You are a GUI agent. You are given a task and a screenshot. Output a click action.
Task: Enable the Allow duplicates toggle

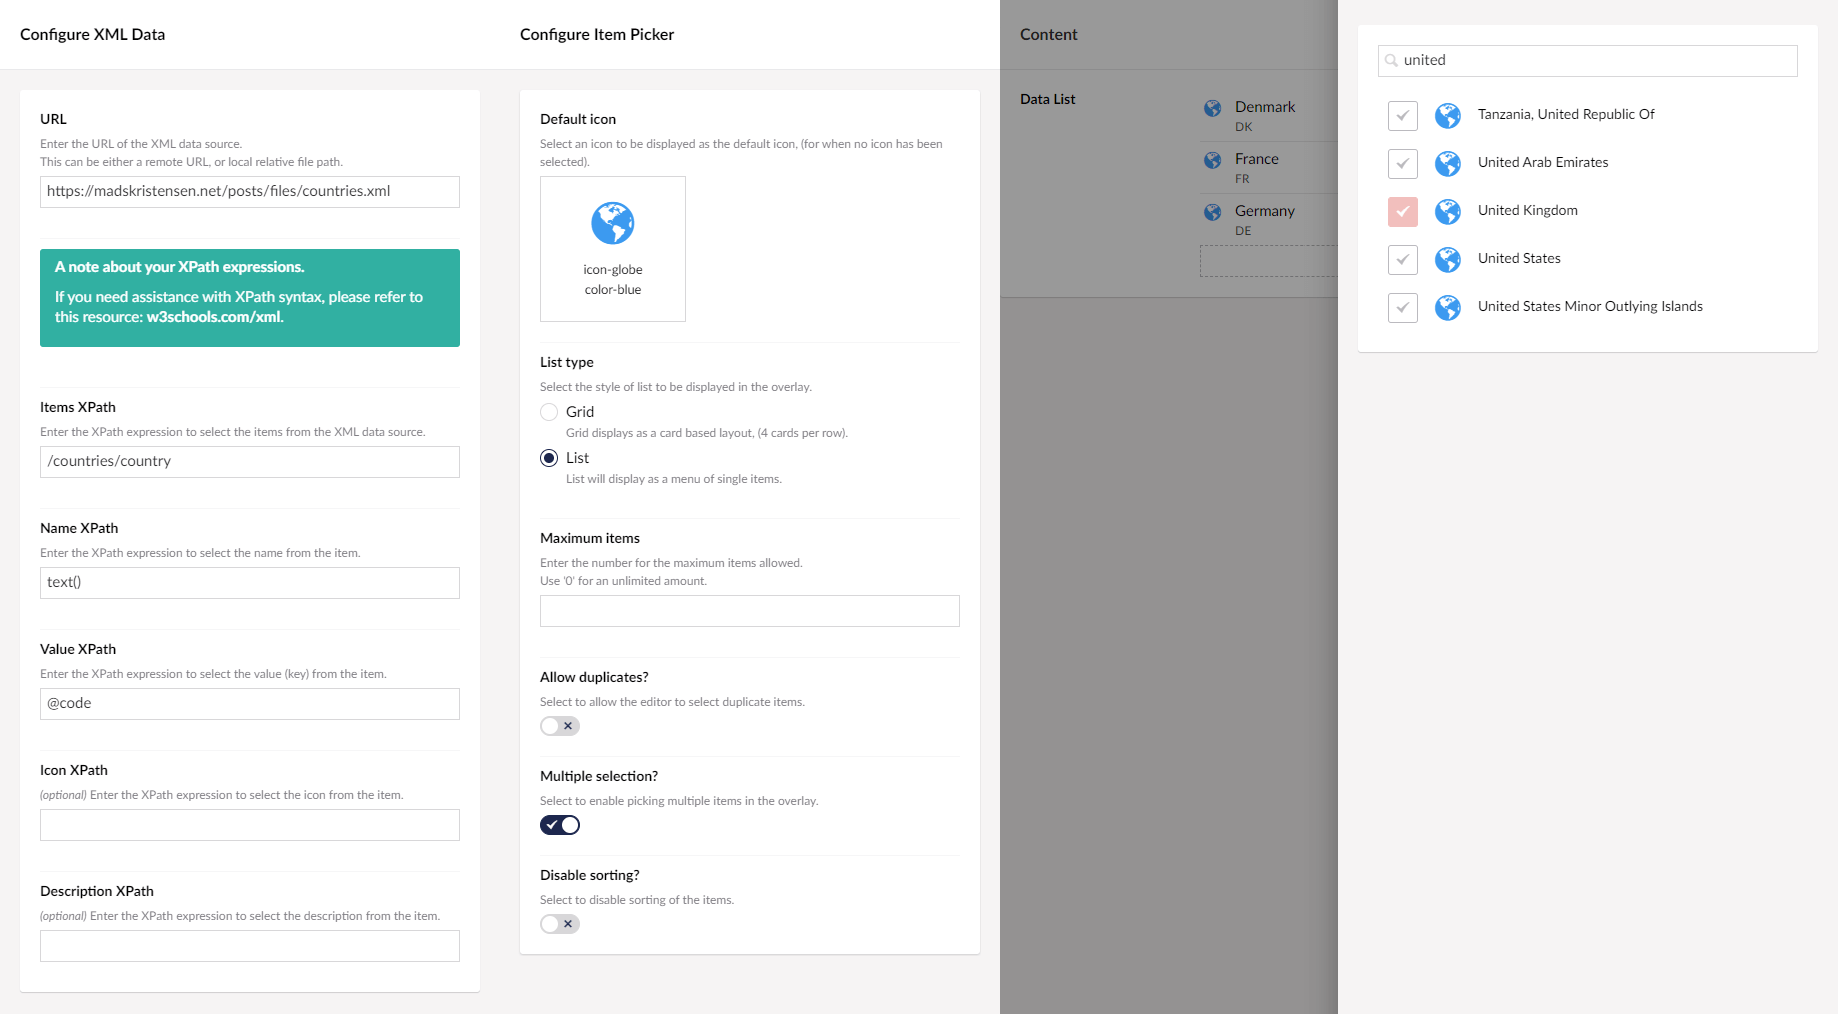560,726
